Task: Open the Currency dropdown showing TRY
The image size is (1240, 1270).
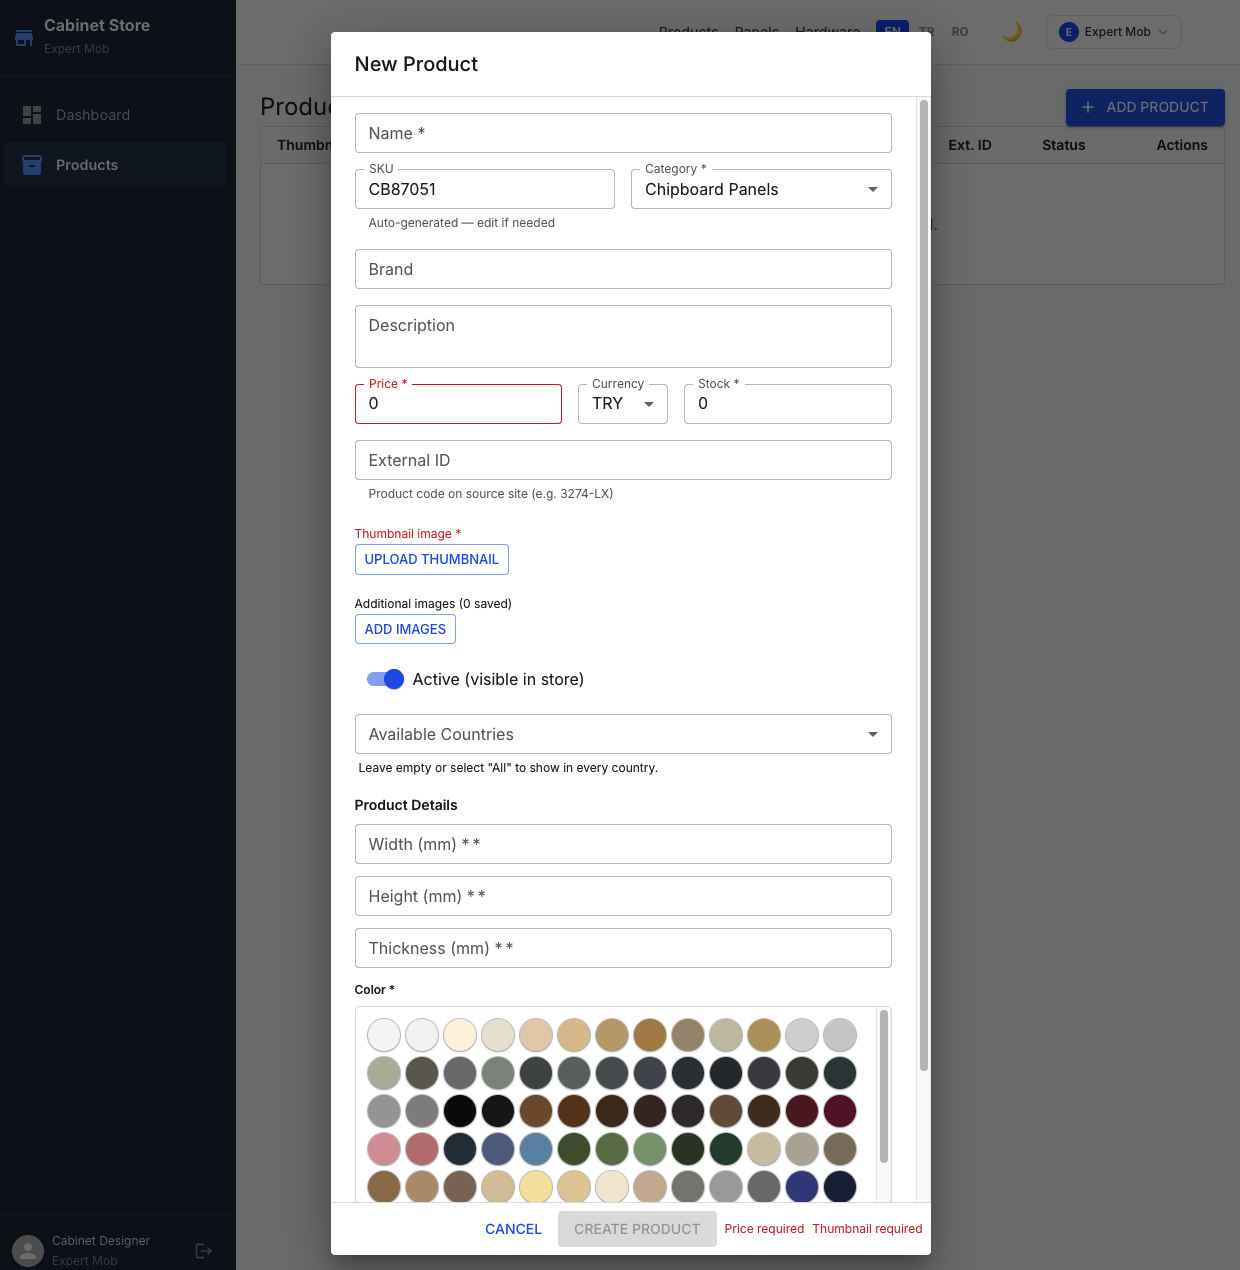Action: click(623, 404)
